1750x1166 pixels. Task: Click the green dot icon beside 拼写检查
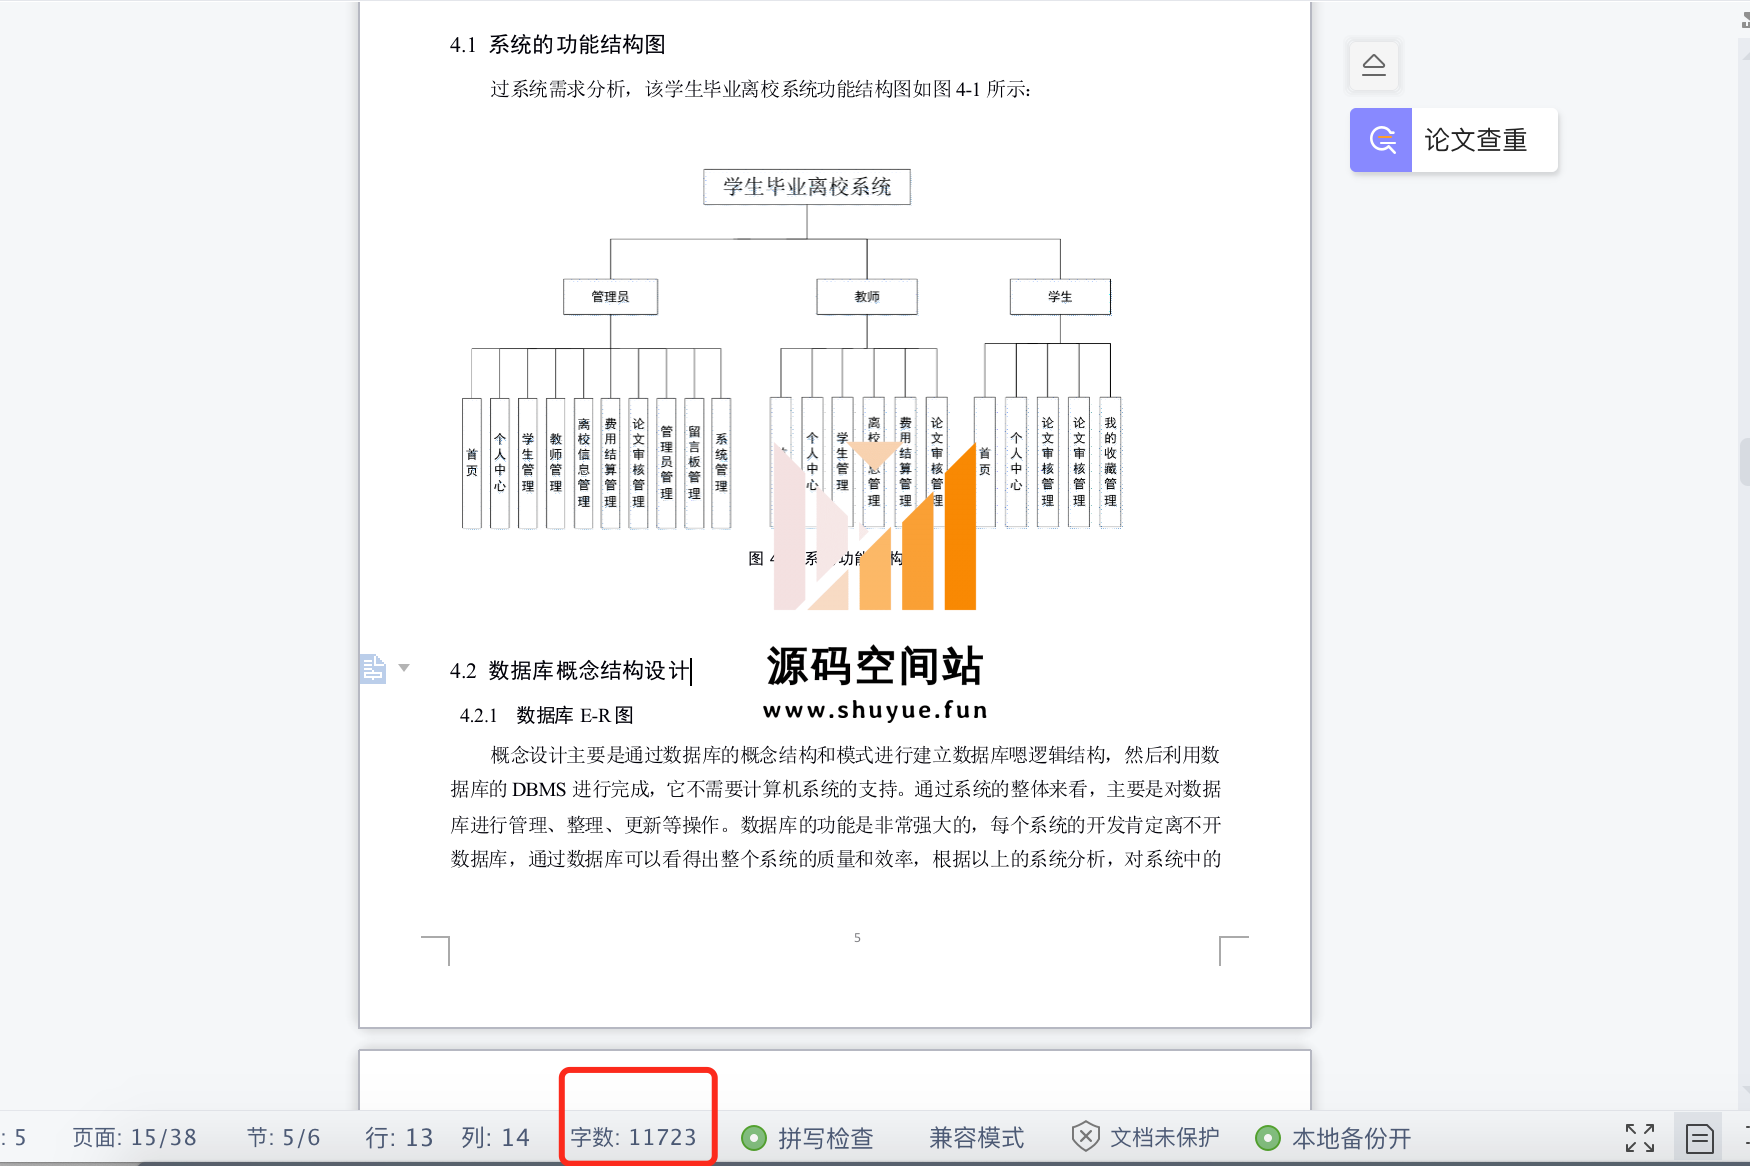753,1138
